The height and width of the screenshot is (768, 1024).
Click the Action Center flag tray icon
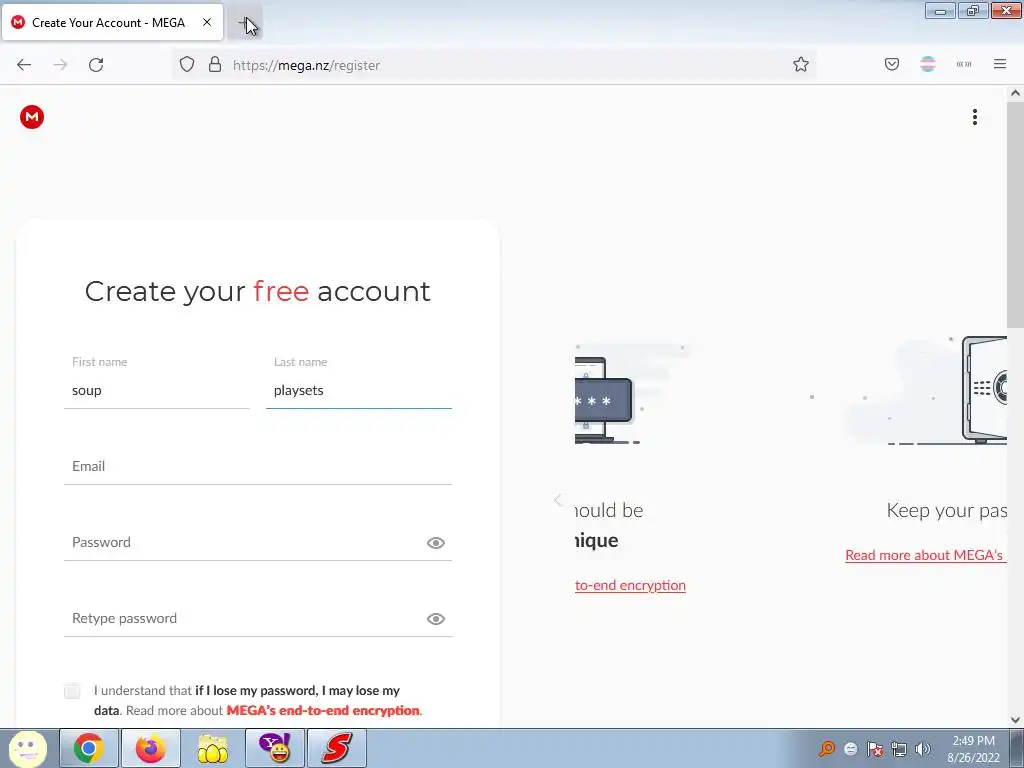click(874, 749)
